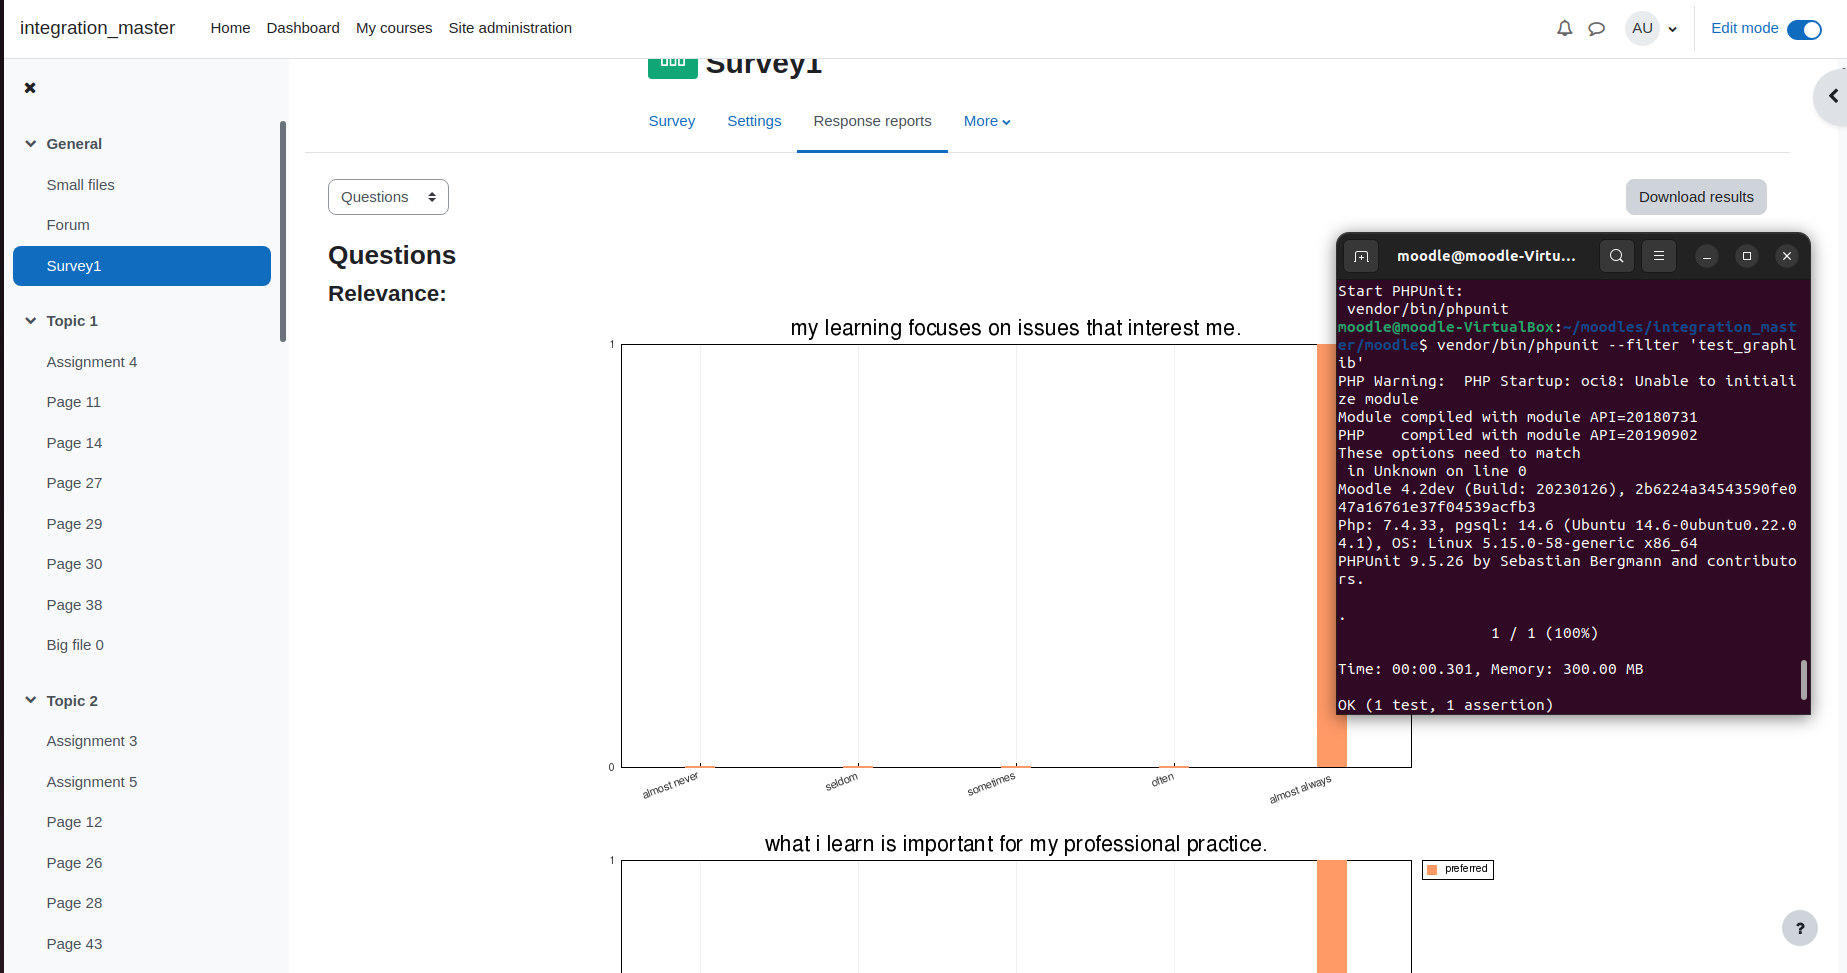The width and height of the screenshot is (1847, 973).
Task: Select Survey1 in course index
Action: click(142, 266)
